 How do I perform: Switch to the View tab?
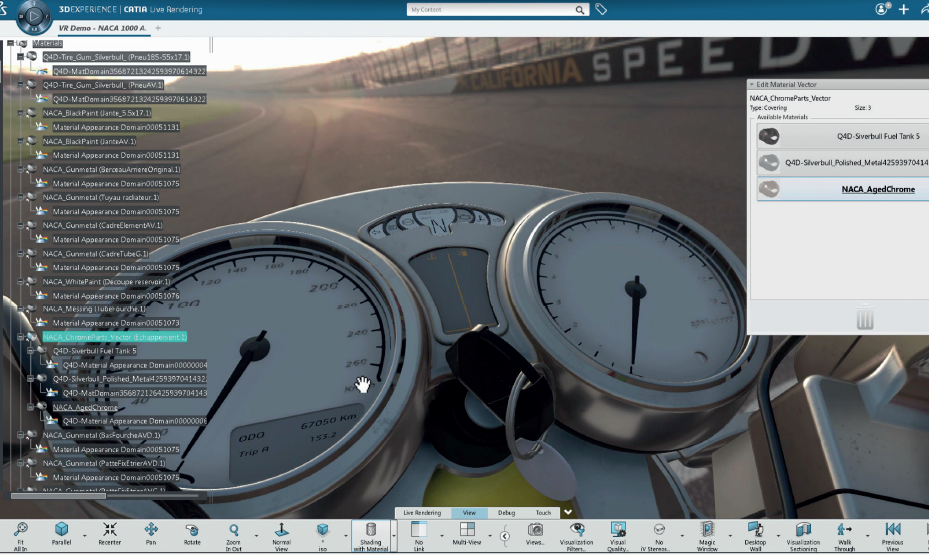pyautogui.click(x=469, y=513)
